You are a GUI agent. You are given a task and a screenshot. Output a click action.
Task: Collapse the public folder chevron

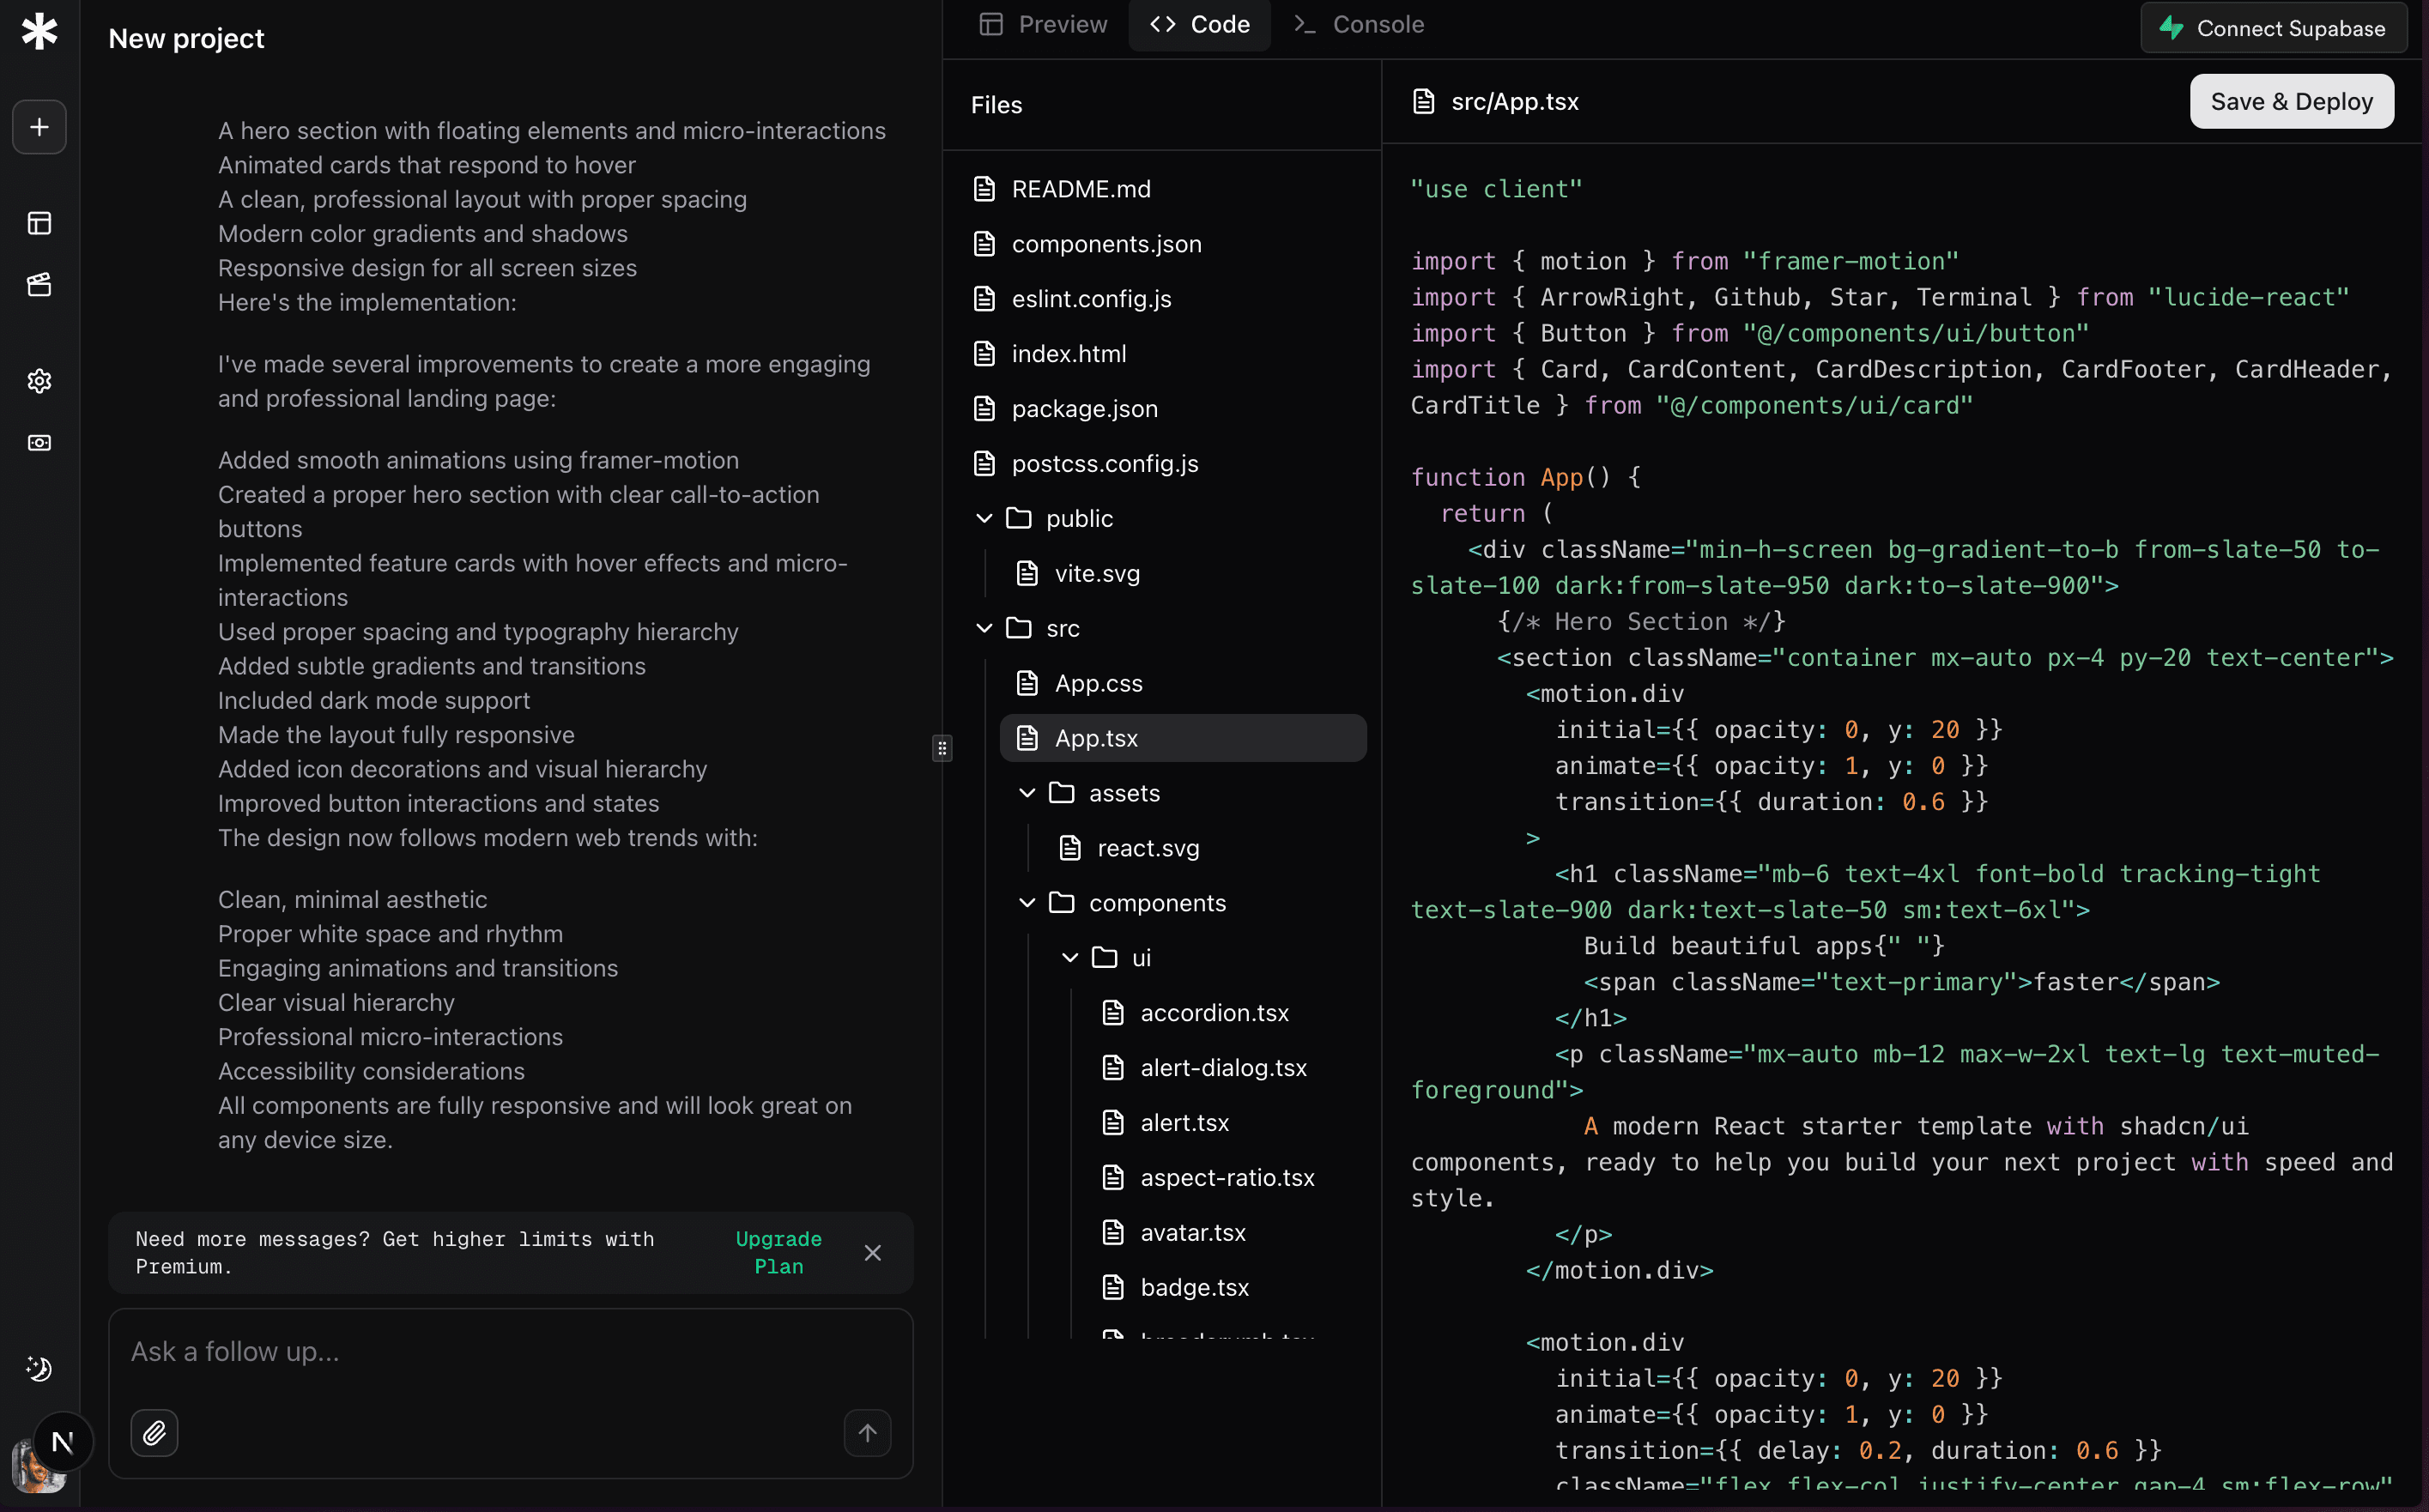(x=984, y=519)
